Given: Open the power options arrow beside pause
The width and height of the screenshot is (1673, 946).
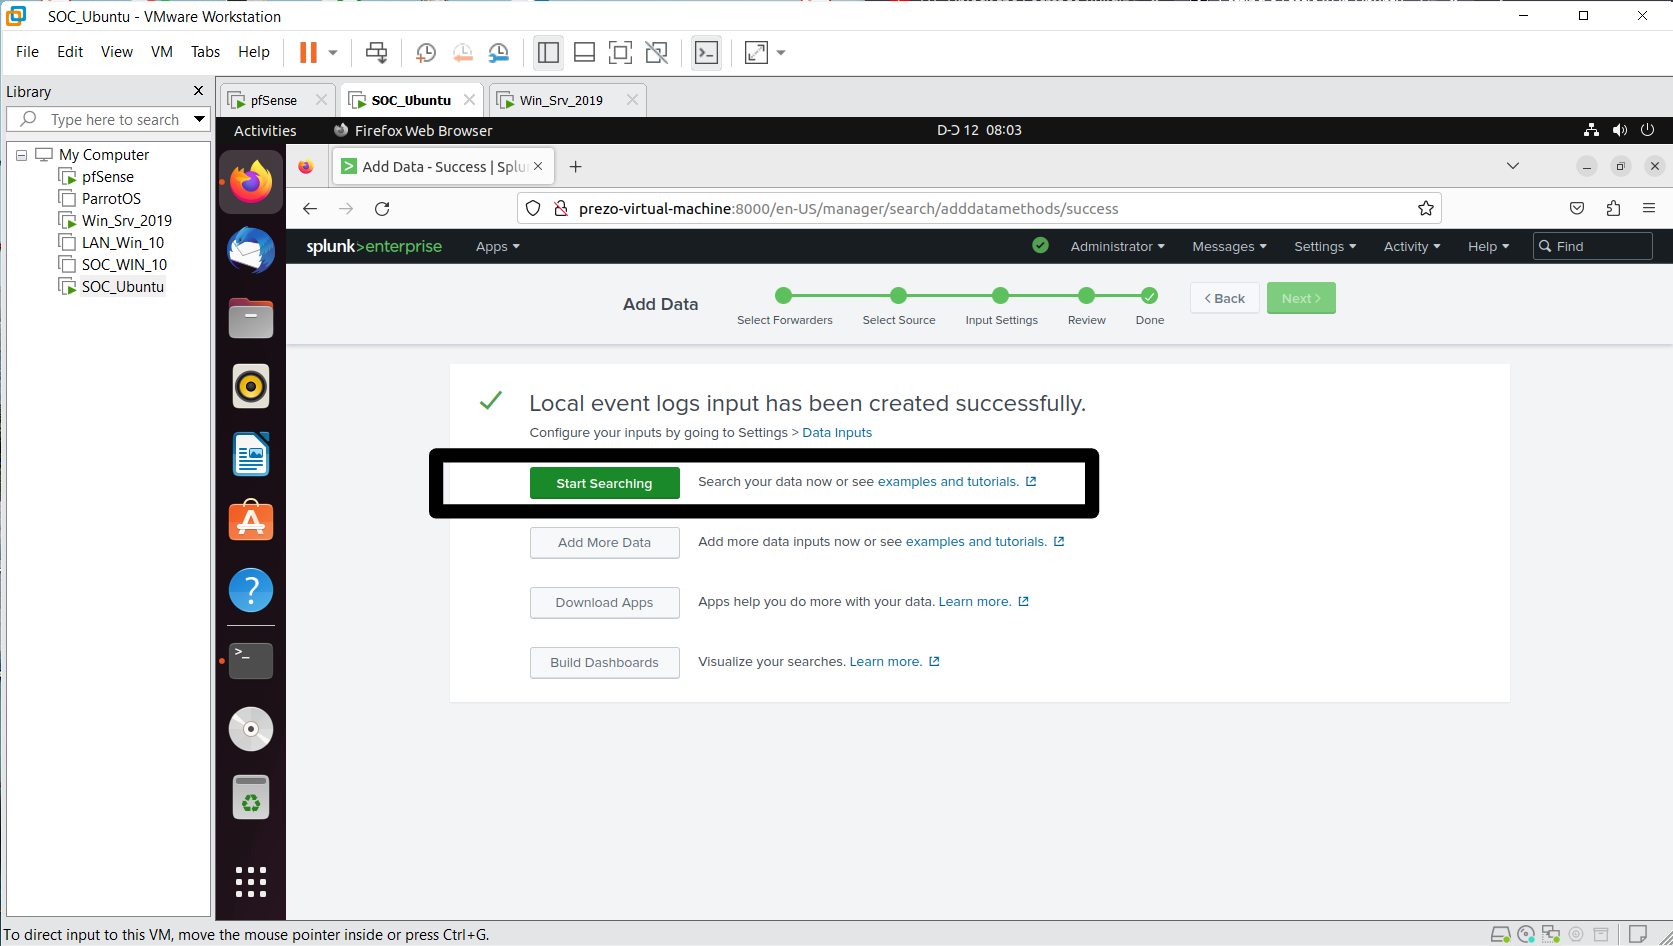Looking at the screenshot, I should [x=333, y=53].
